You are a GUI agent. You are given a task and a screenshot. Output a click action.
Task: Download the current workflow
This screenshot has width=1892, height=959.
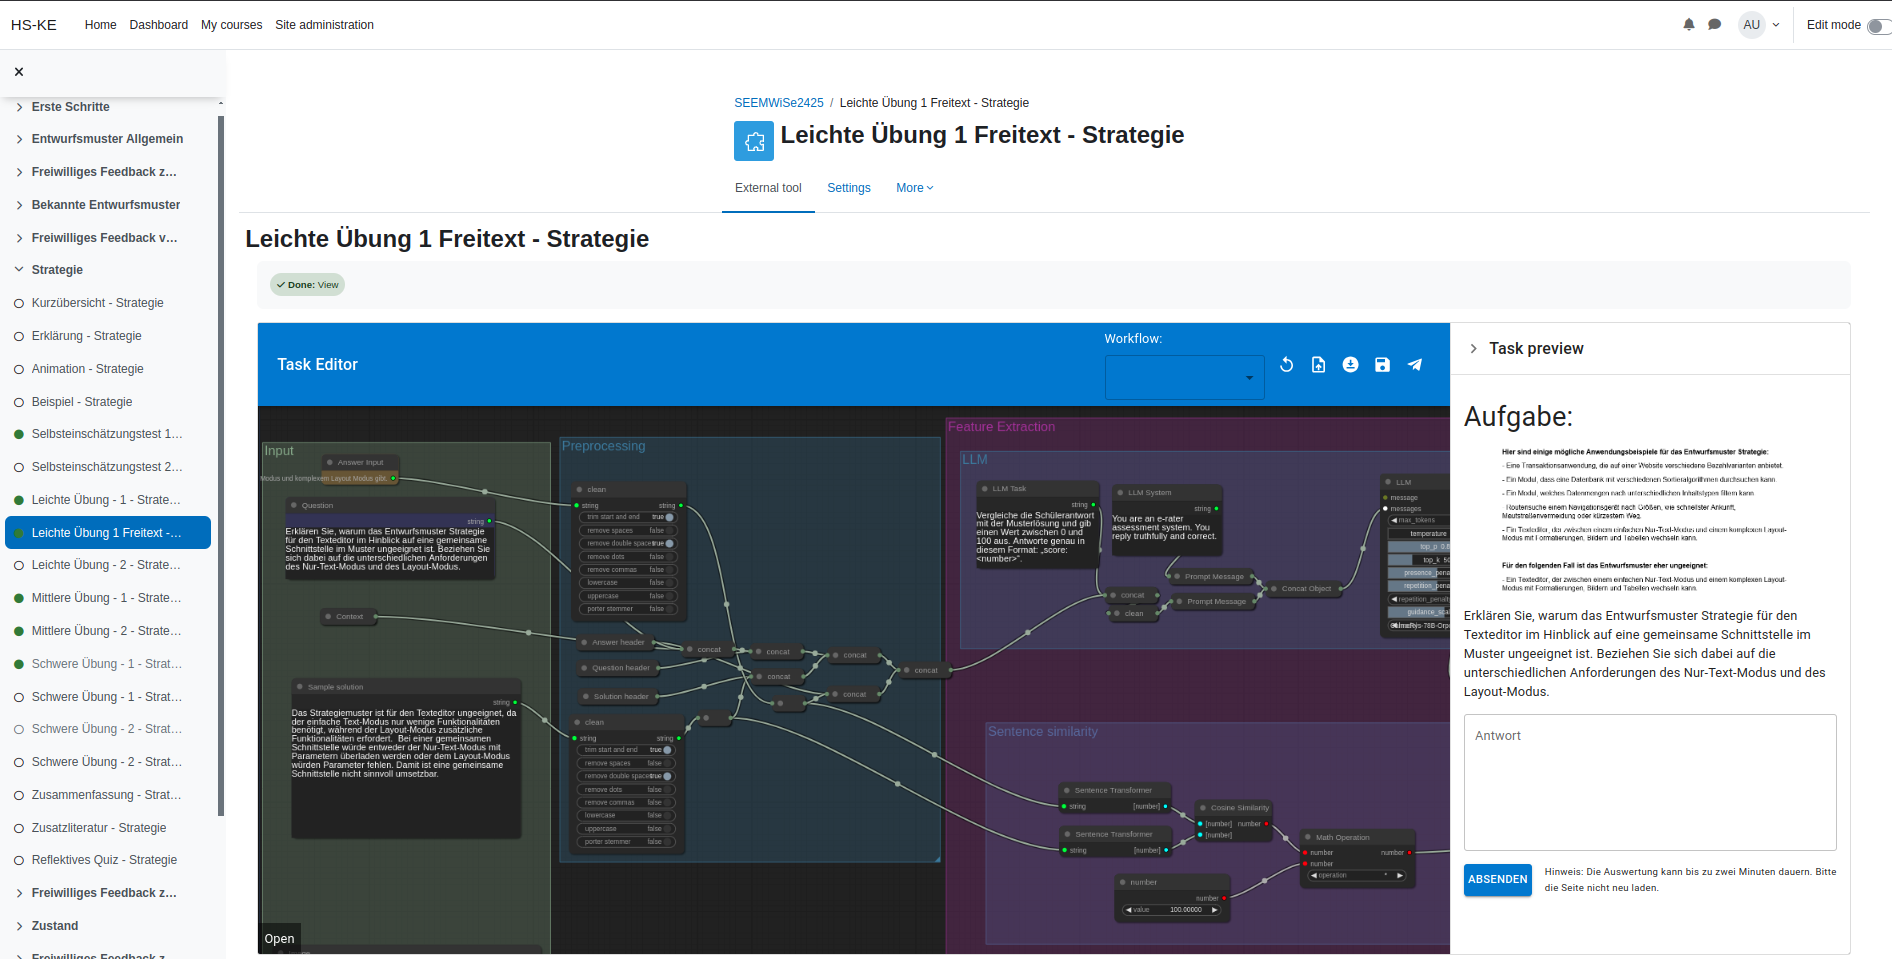tap(1351, 365)
